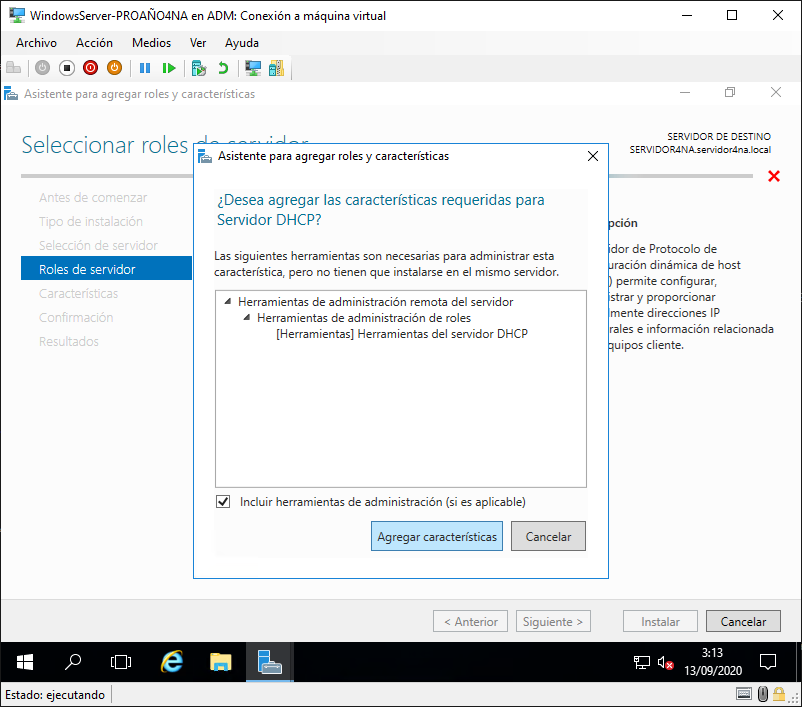Click Estado: ejecutando status text

click(55, 694)
